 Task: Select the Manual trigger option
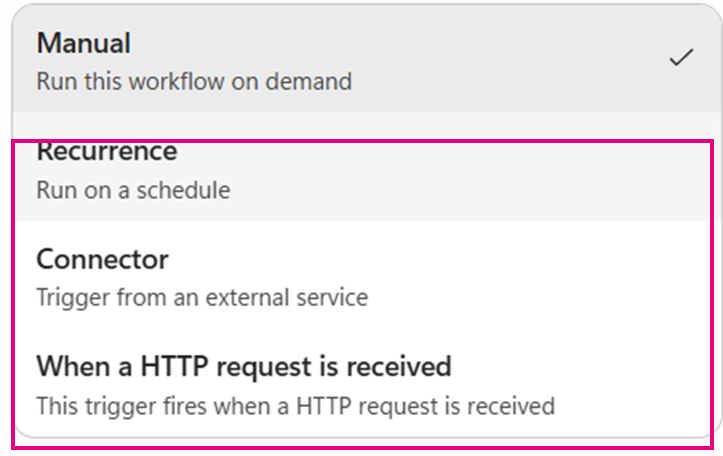[x=367, y=58]
